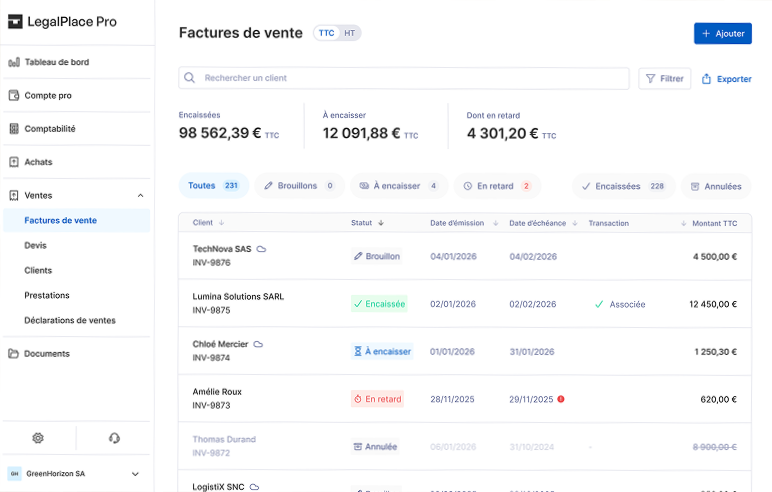Open Devis submenu item
This screenshot has width=772, height=492.
(35, 245)
